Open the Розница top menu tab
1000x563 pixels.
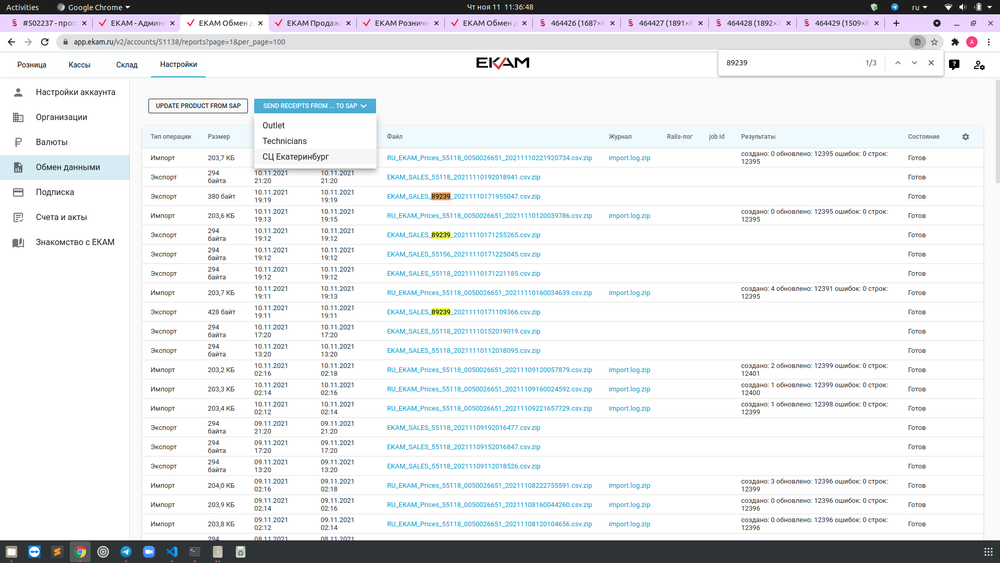click(x=33, y=64)
